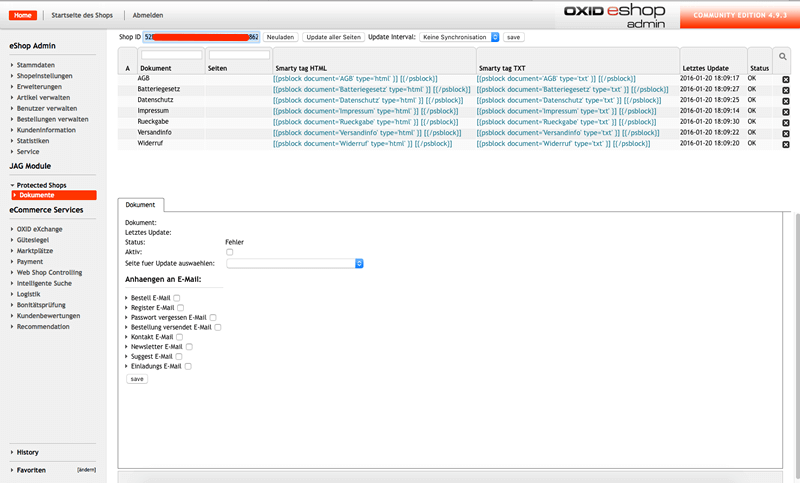The height and width of the screenshot is (483, 800).
Task: Delete the Impressum document row
Action: point(786,112)
